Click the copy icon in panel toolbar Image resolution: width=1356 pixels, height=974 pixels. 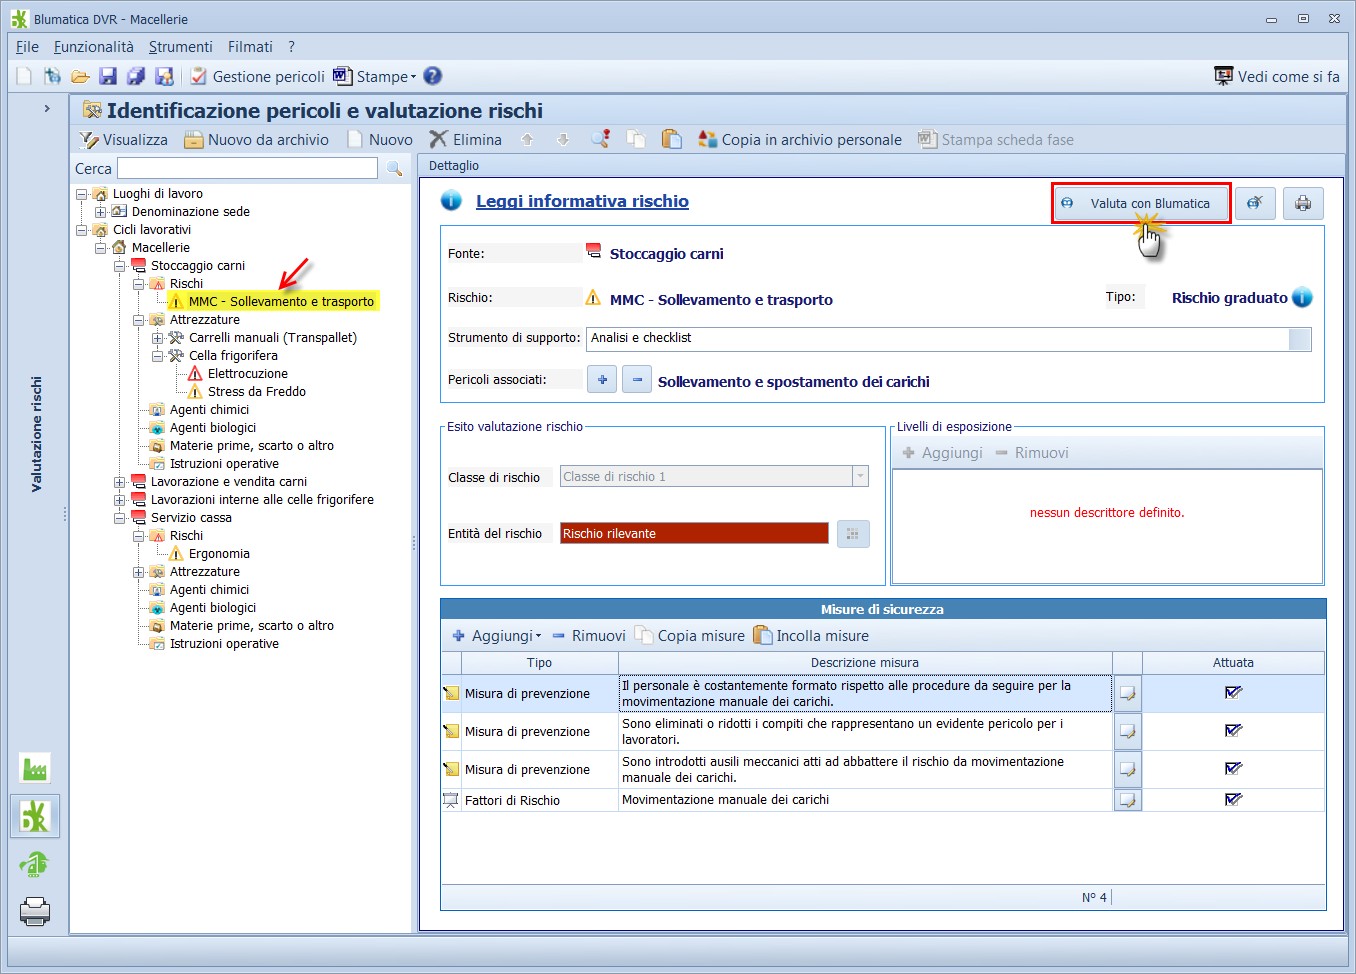(636, 140)
